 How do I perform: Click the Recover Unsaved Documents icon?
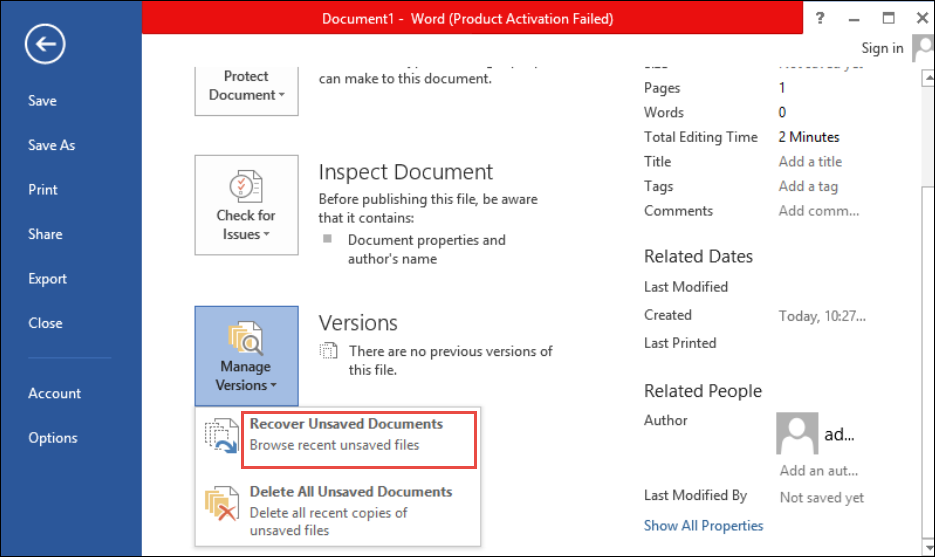tap(221, 435)
